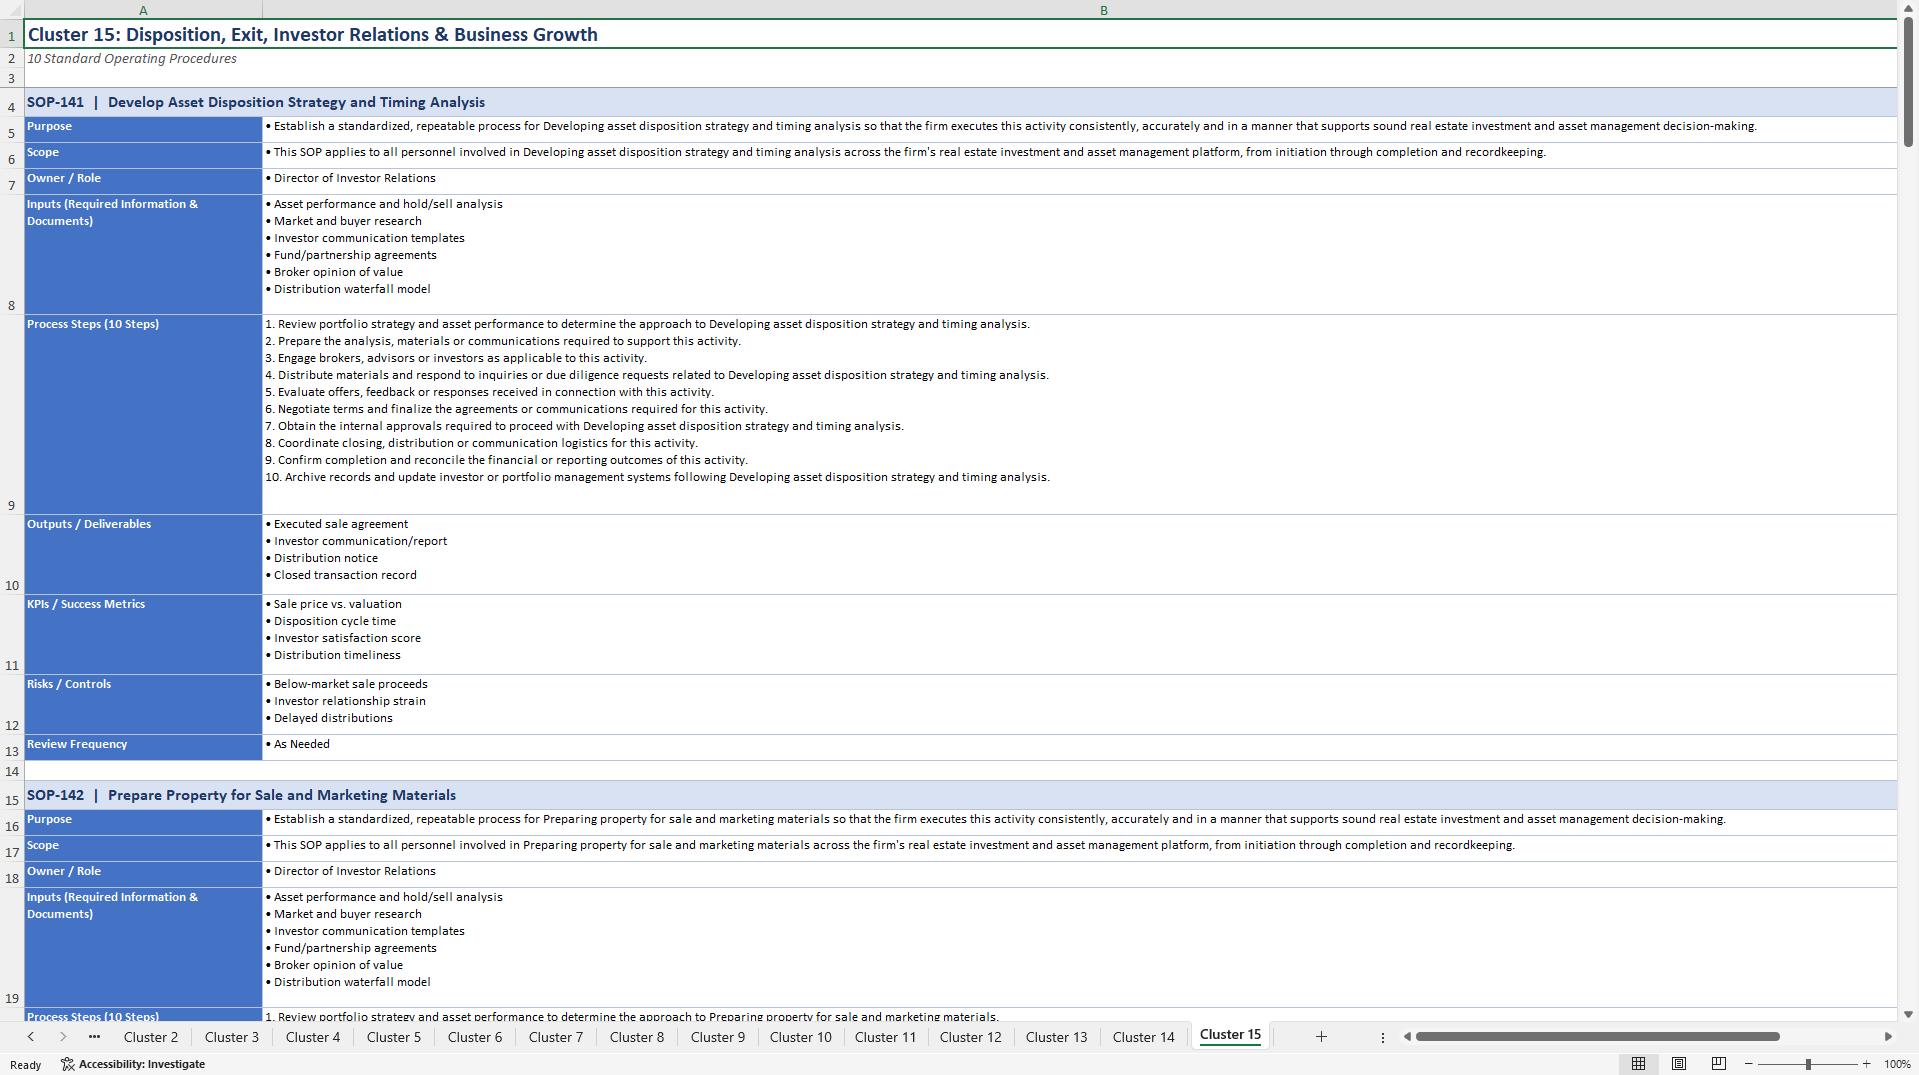The width and height of the screenshot is (1919, 1075).
Task: Open the Cluster 2 sheet tab
Action: pos(151,1037)
